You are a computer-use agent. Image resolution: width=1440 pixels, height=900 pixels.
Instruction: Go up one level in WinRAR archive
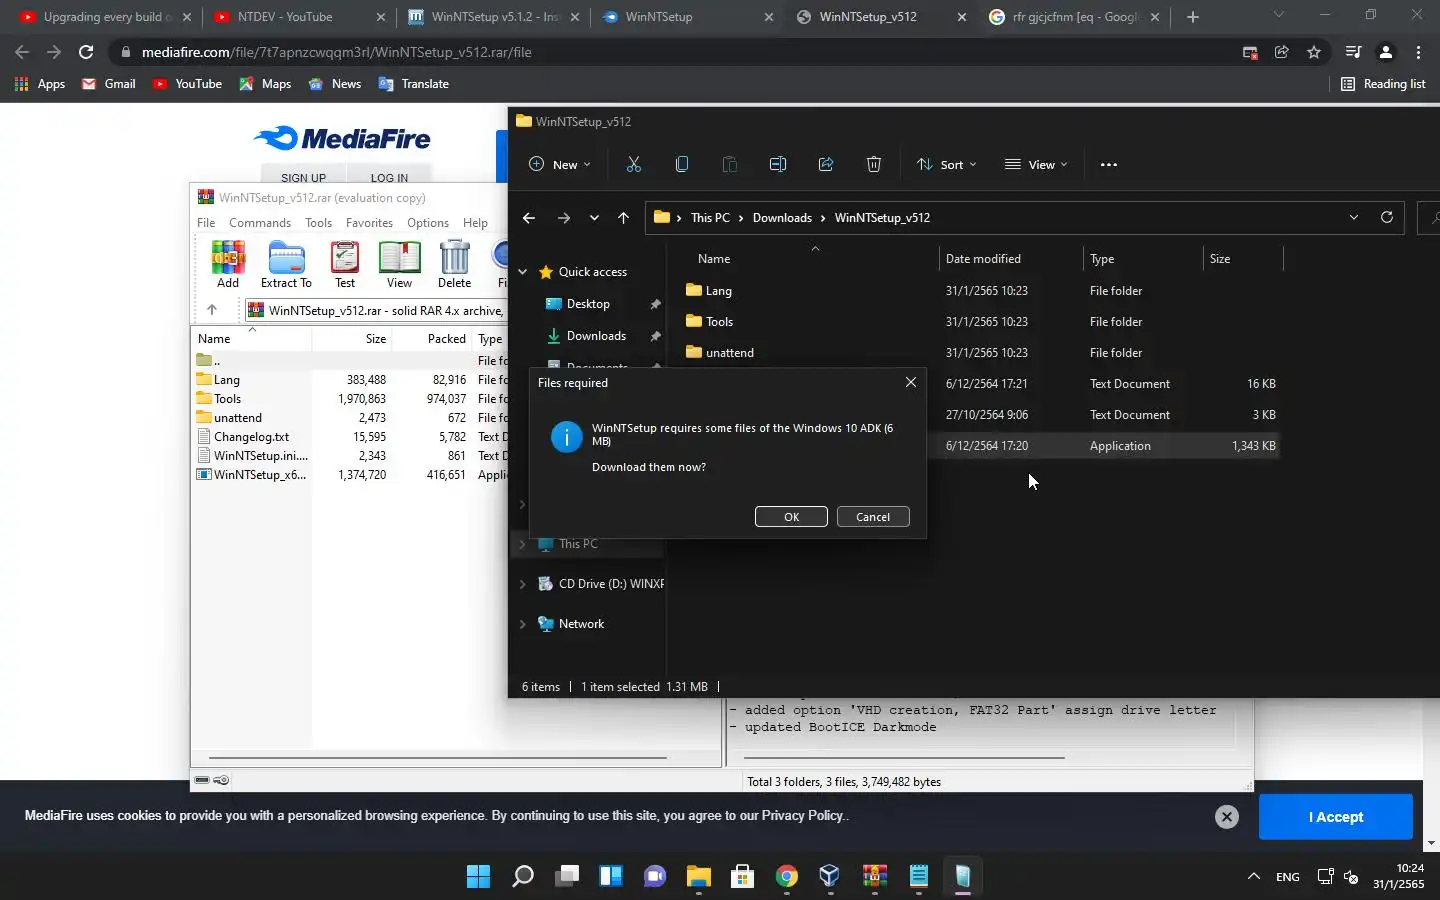tap(212, 310)
